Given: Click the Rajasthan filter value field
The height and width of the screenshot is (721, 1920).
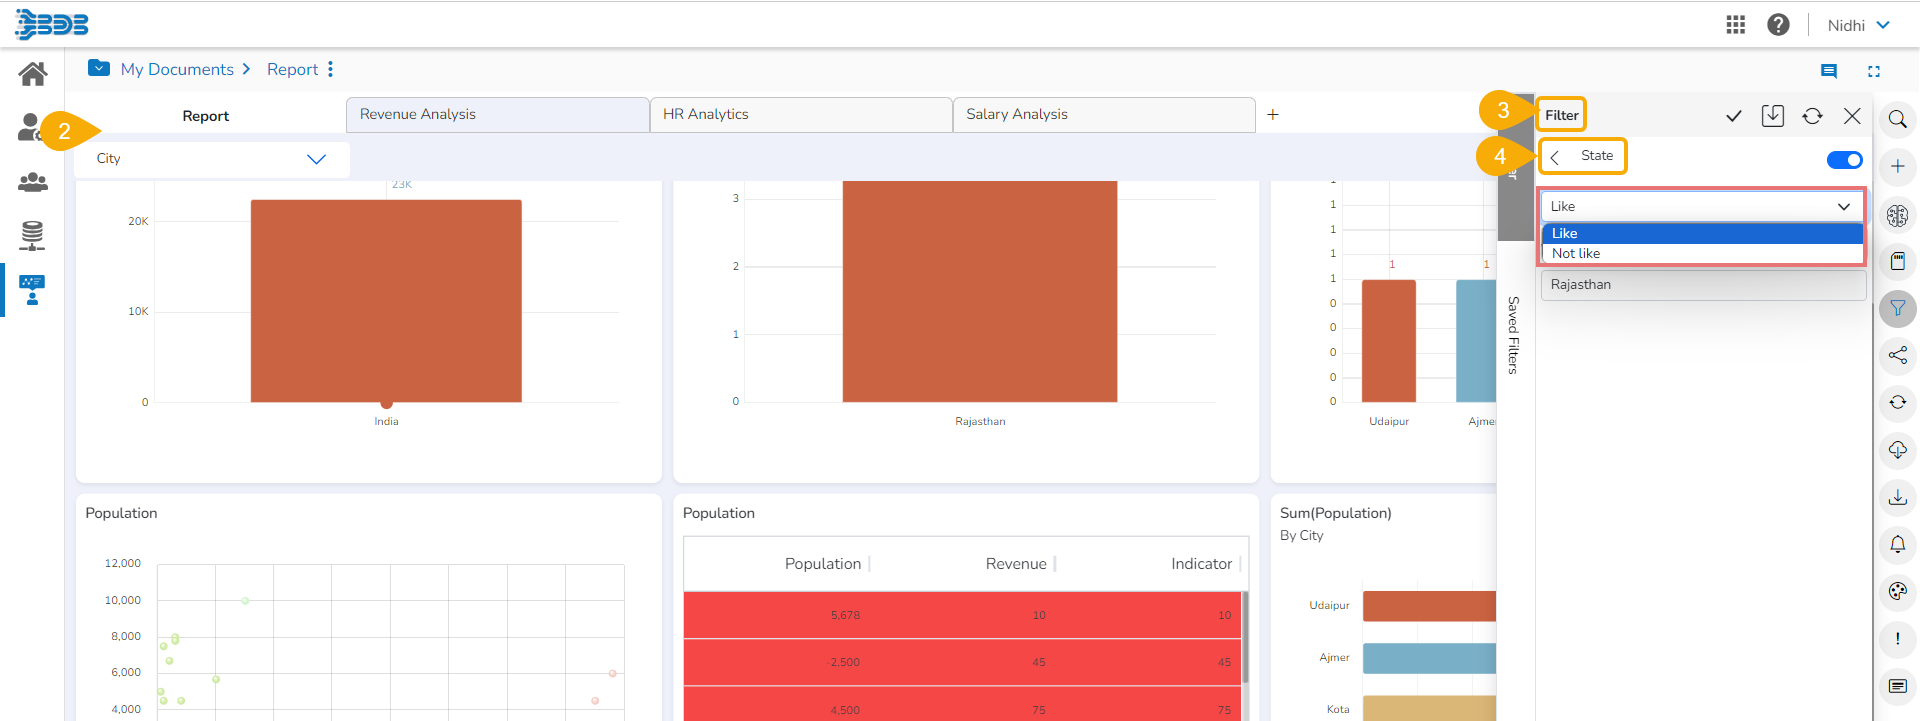Looking at the screenshot, I should coord(1701,285).
